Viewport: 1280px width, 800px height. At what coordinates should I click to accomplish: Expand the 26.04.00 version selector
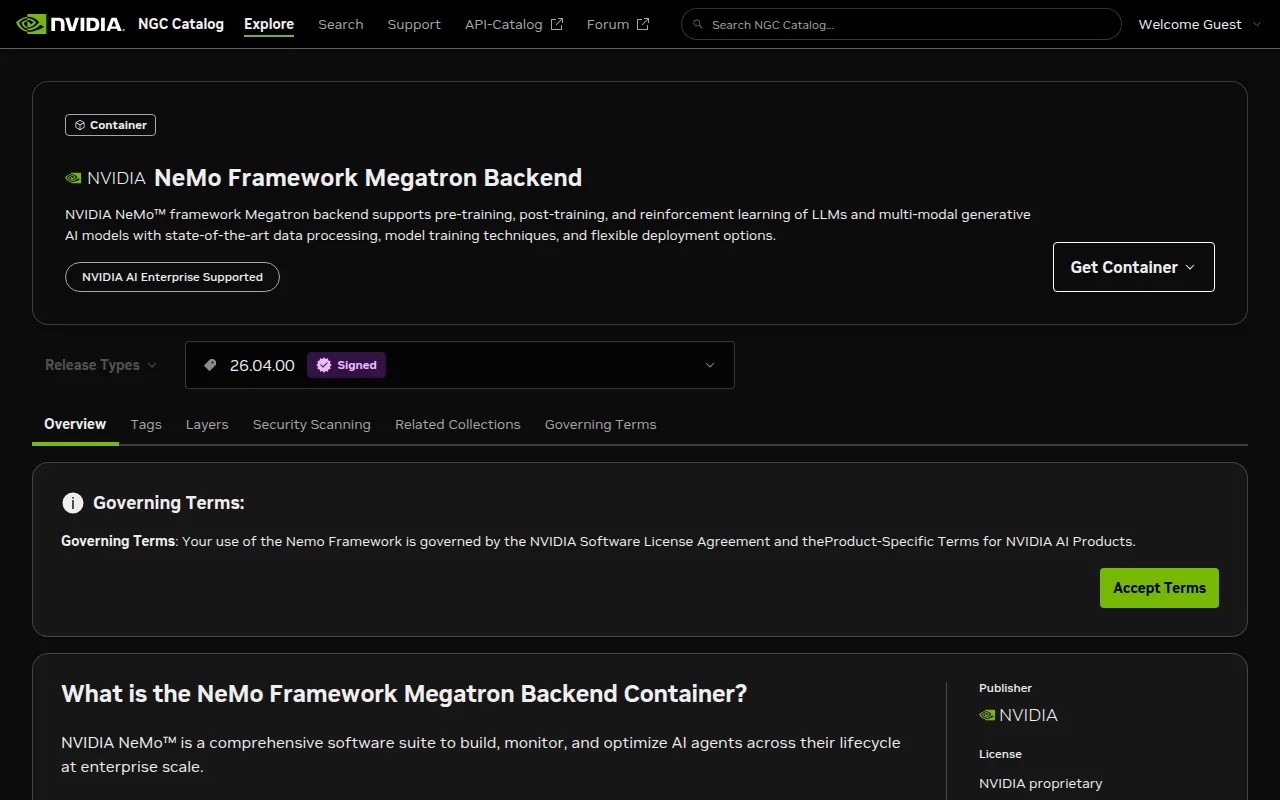click(x=710, y=365)
